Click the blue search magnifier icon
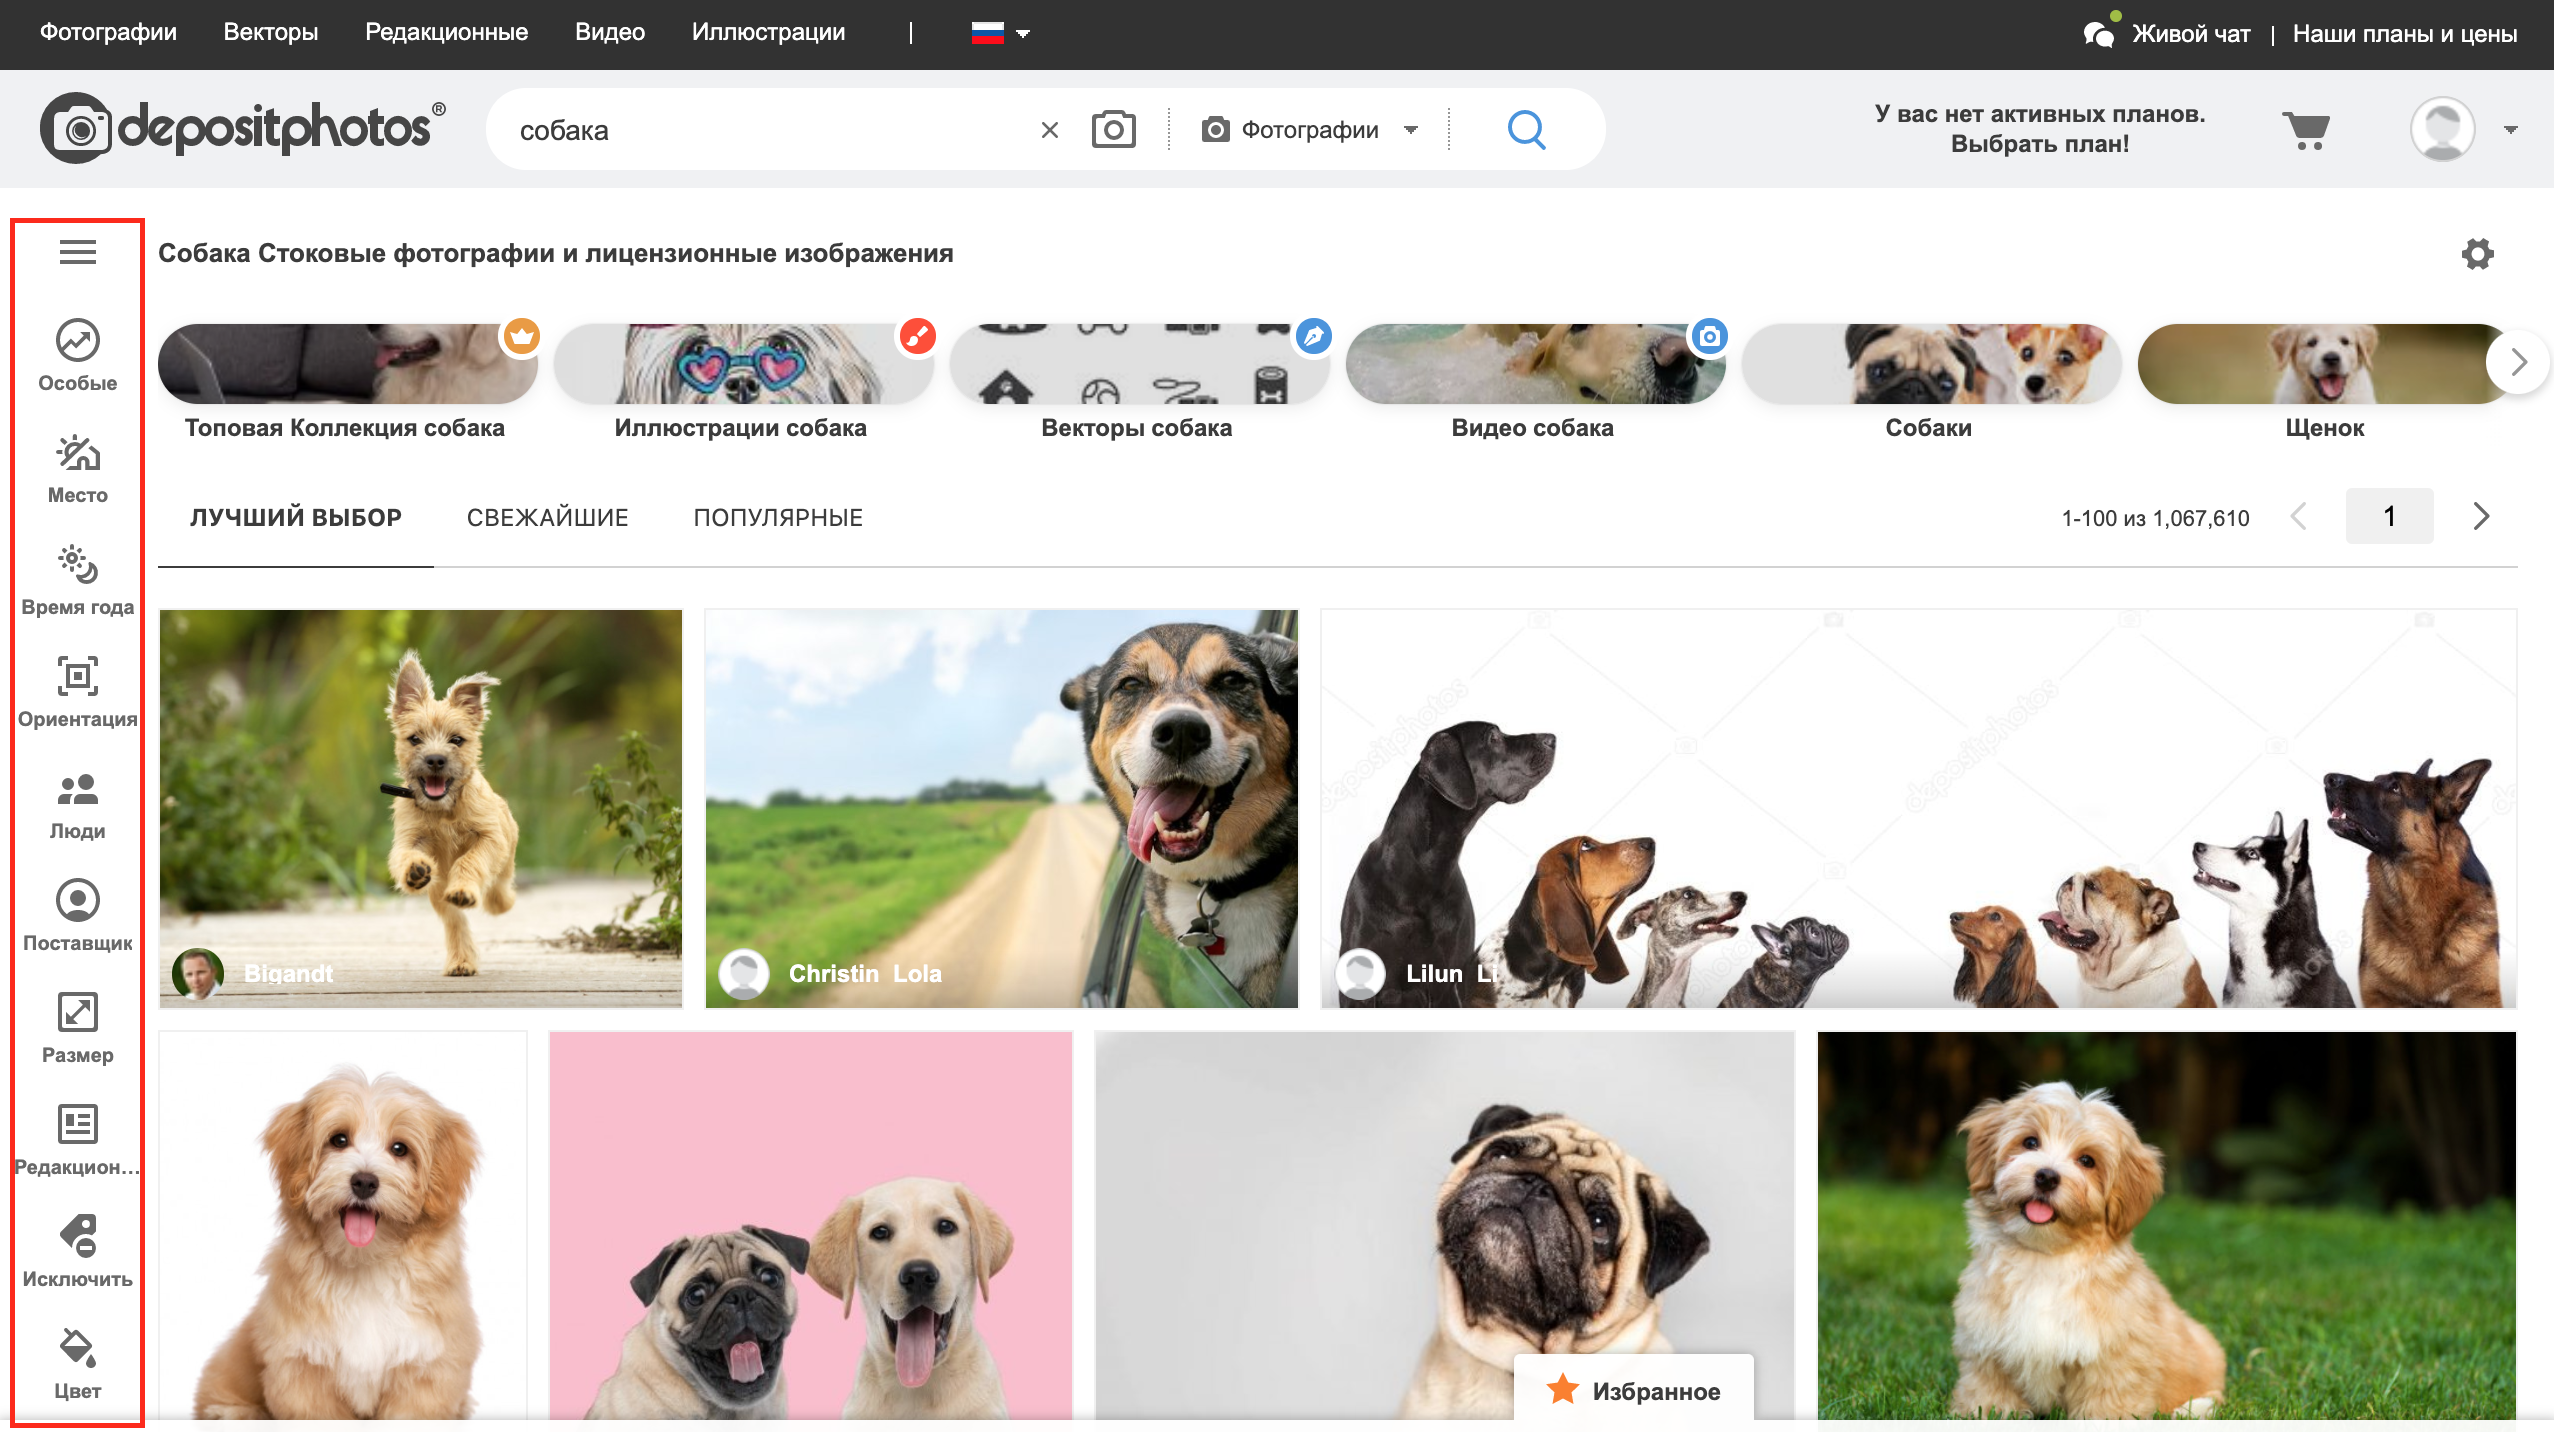The width and height of the screenshot is (2554, 1432). [x=1527, y=129]
